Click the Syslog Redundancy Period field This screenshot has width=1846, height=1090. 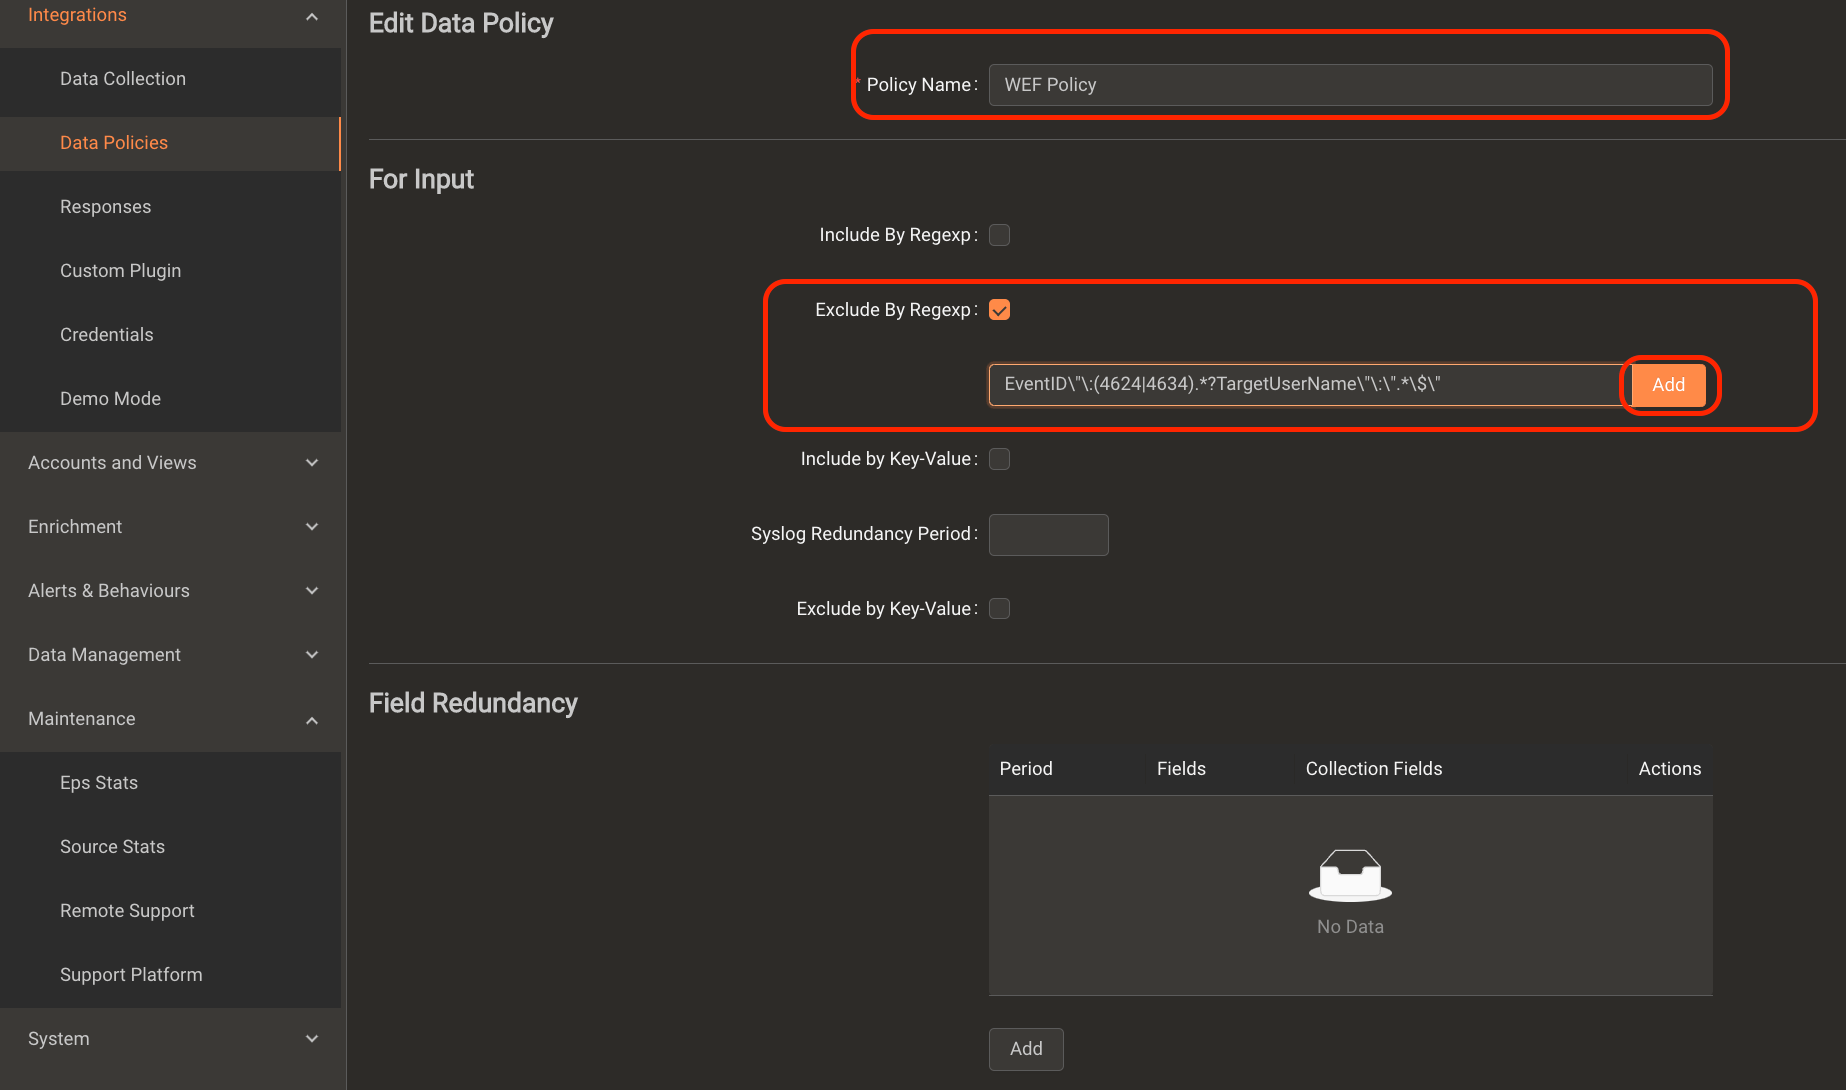coord(1048,534)
